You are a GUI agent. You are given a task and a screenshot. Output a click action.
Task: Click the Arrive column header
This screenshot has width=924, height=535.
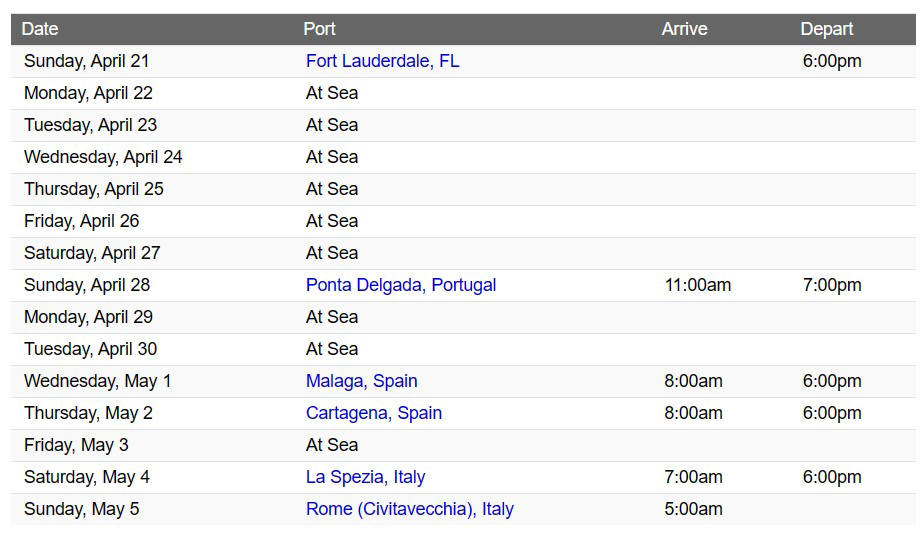tap(684, 29)
